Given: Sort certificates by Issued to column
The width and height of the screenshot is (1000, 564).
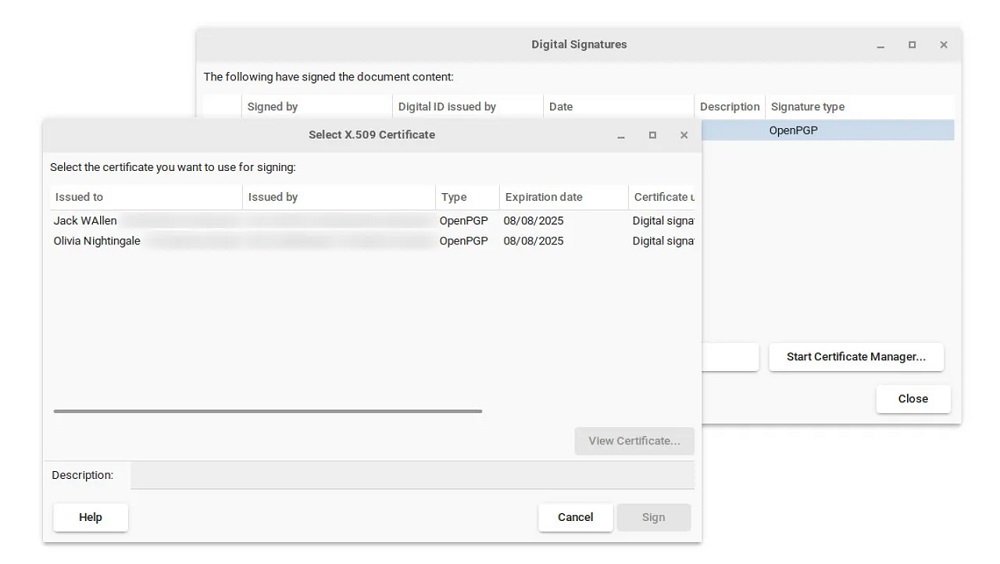Looking at the screenshot, I should point(145,197).
